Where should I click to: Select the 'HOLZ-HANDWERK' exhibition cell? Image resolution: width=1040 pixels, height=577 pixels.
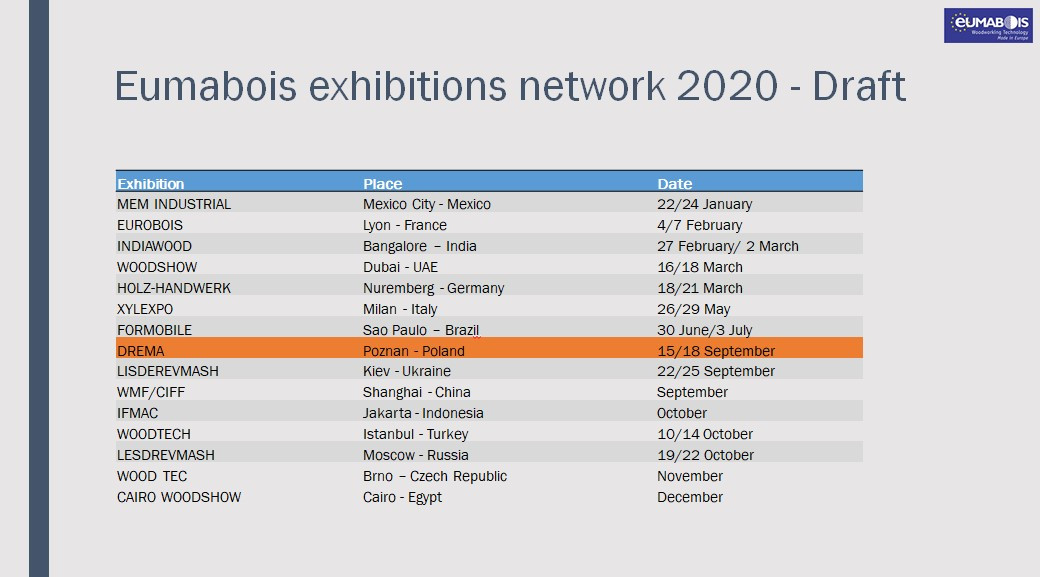[x=174, y=288]
